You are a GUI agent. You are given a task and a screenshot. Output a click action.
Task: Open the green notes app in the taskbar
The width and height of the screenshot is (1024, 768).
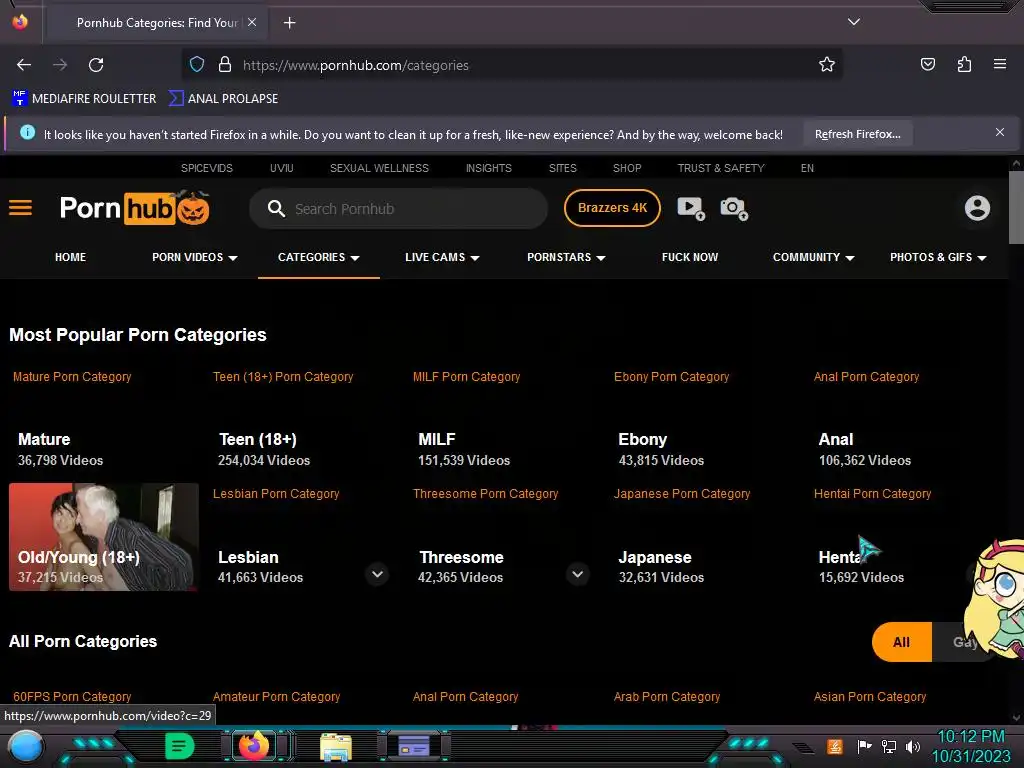tap(179, 746)
